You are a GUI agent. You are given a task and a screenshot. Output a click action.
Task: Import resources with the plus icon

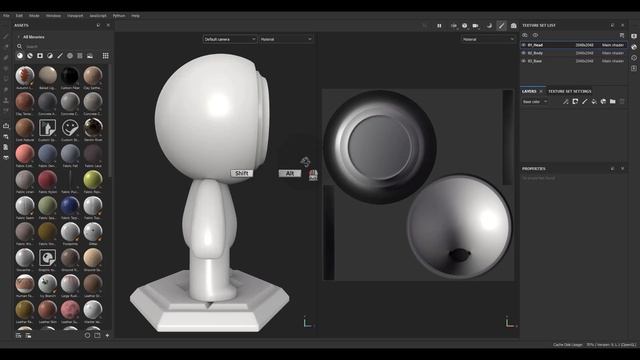(107, 336)
